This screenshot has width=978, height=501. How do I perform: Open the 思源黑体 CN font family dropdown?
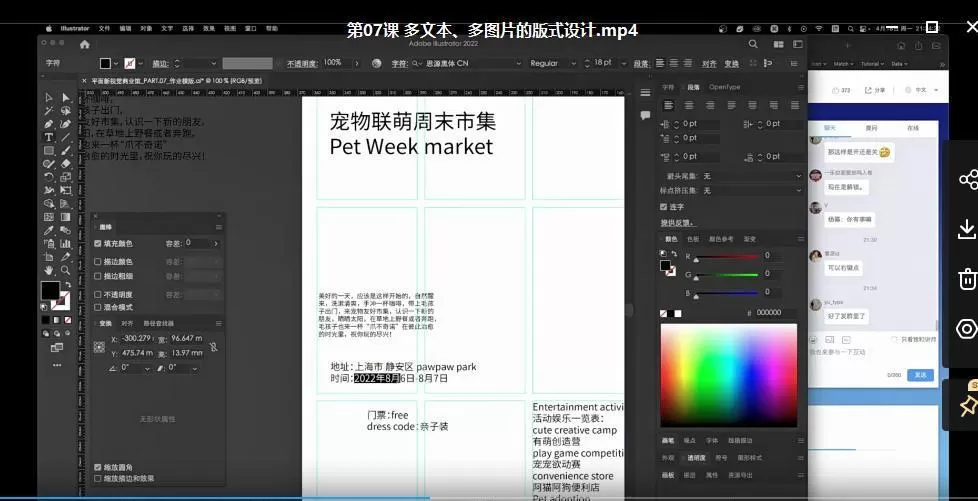pyautogui.click(x=518, y=64)
